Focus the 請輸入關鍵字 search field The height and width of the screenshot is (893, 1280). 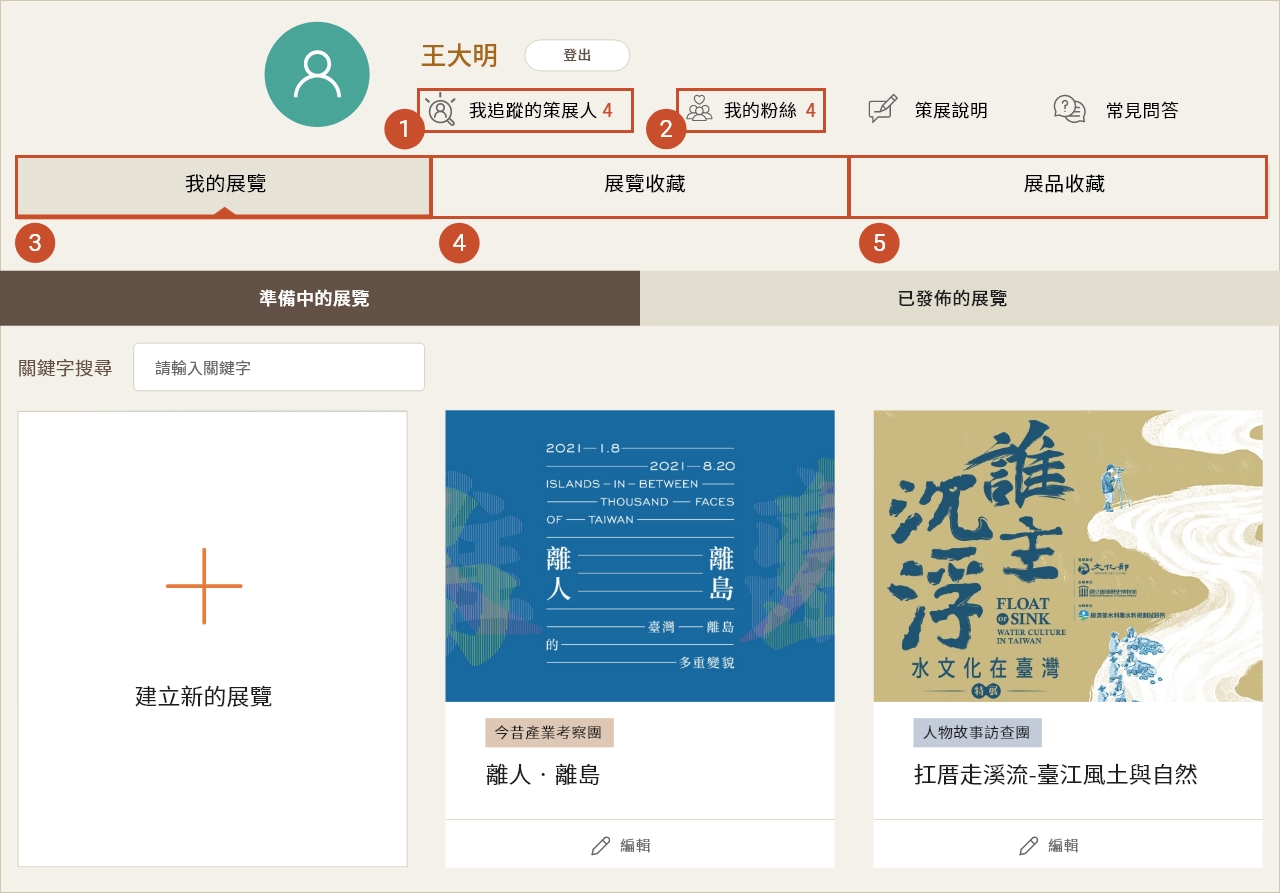tap(279, 367)
